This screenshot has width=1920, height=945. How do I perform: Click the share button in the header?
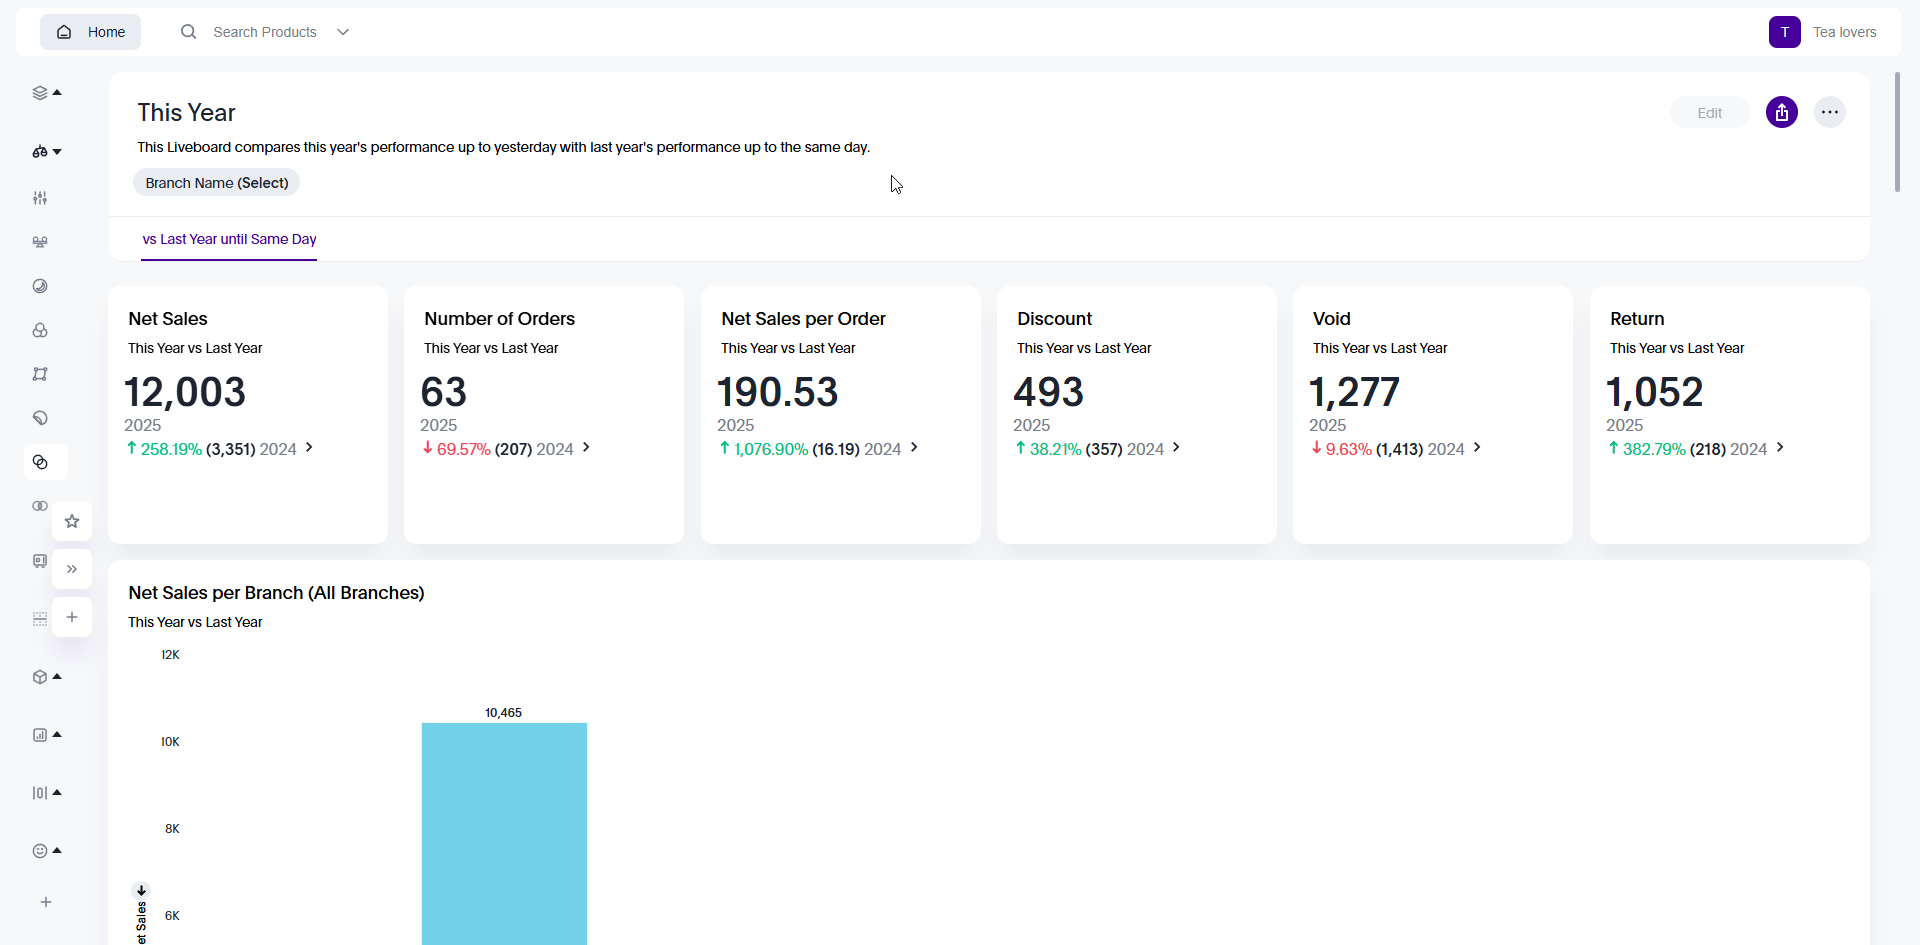[1781, 113]
